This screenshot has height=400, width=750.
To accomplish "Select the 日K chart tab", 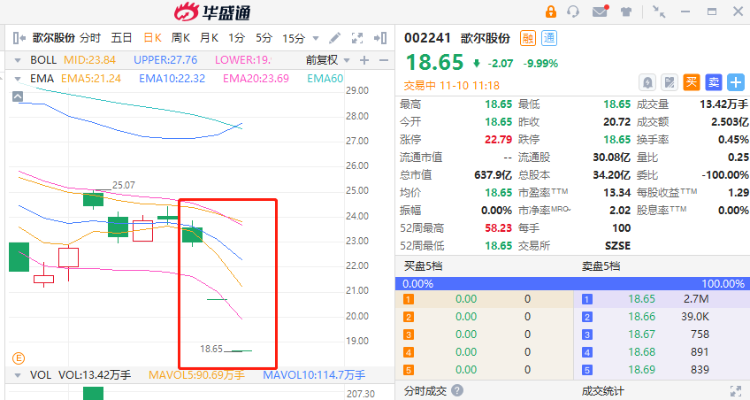I will point(153,38).
